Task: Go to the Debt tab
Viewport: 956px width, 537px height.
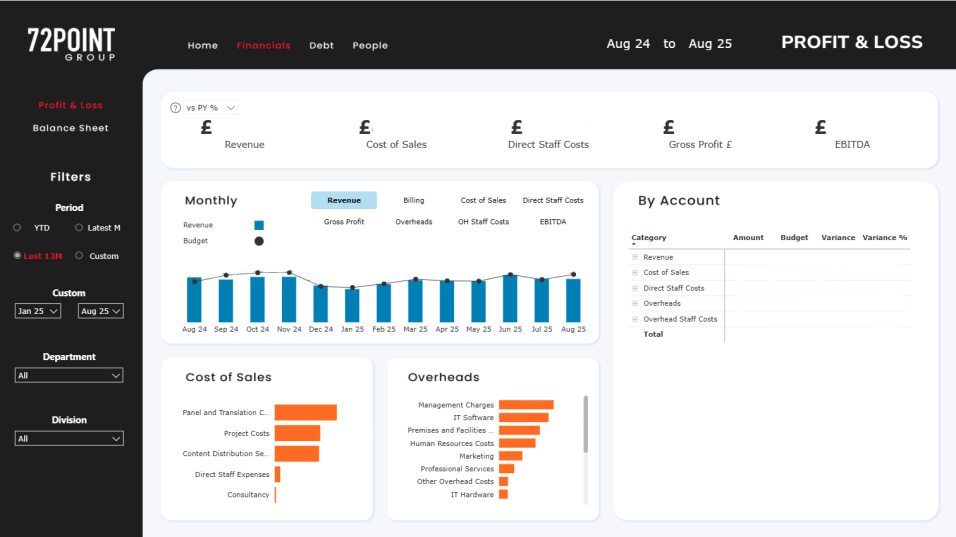Action: coord(321,45)
